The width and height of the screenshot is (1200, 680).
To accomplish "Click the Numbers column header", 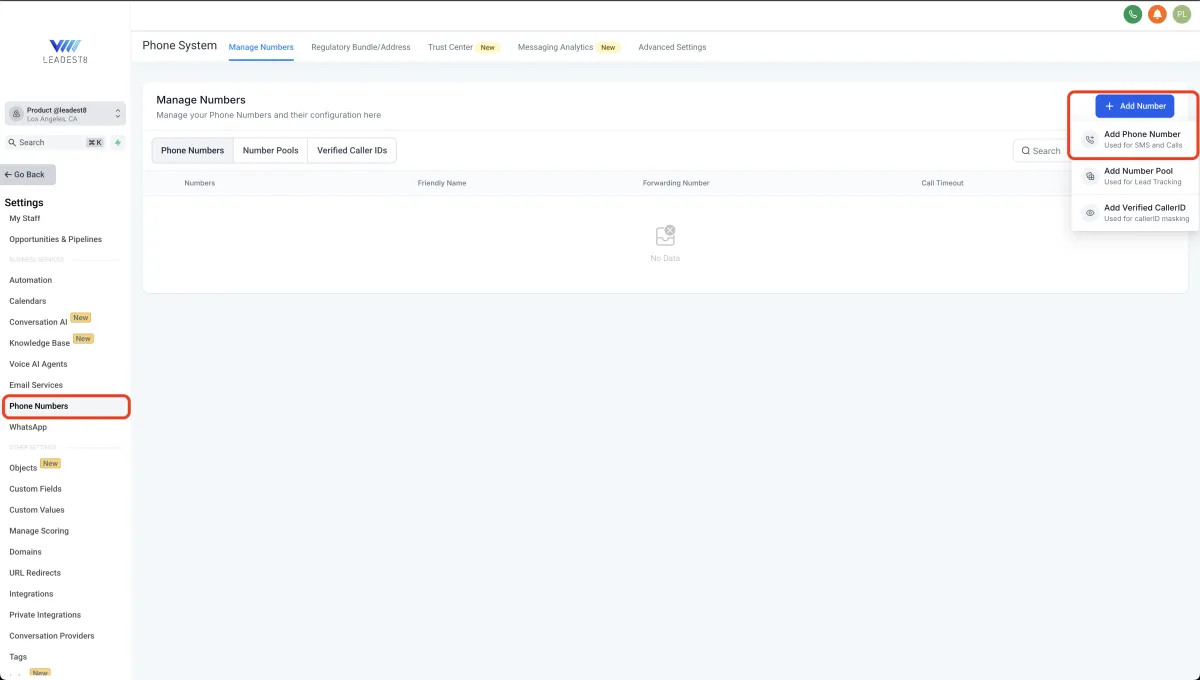I will coord(199,183).
